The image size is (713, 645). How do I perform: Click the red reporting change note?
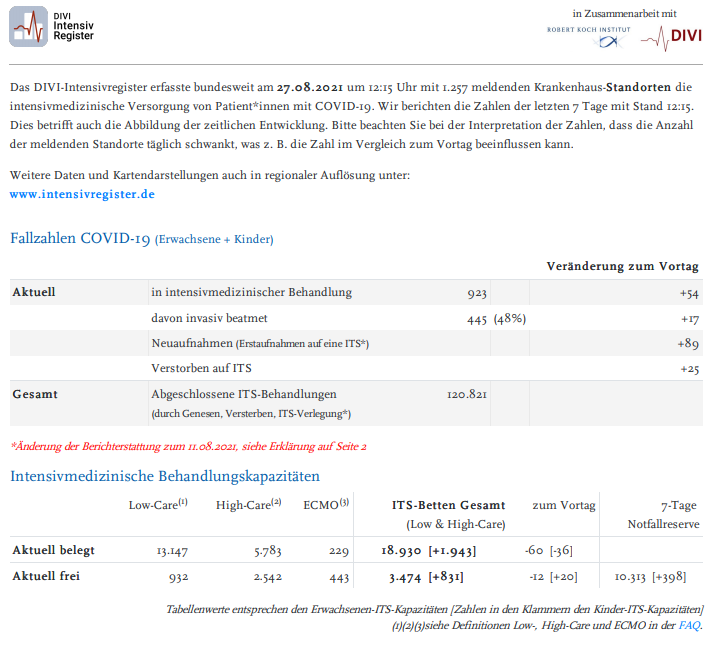tap(188, 445)
